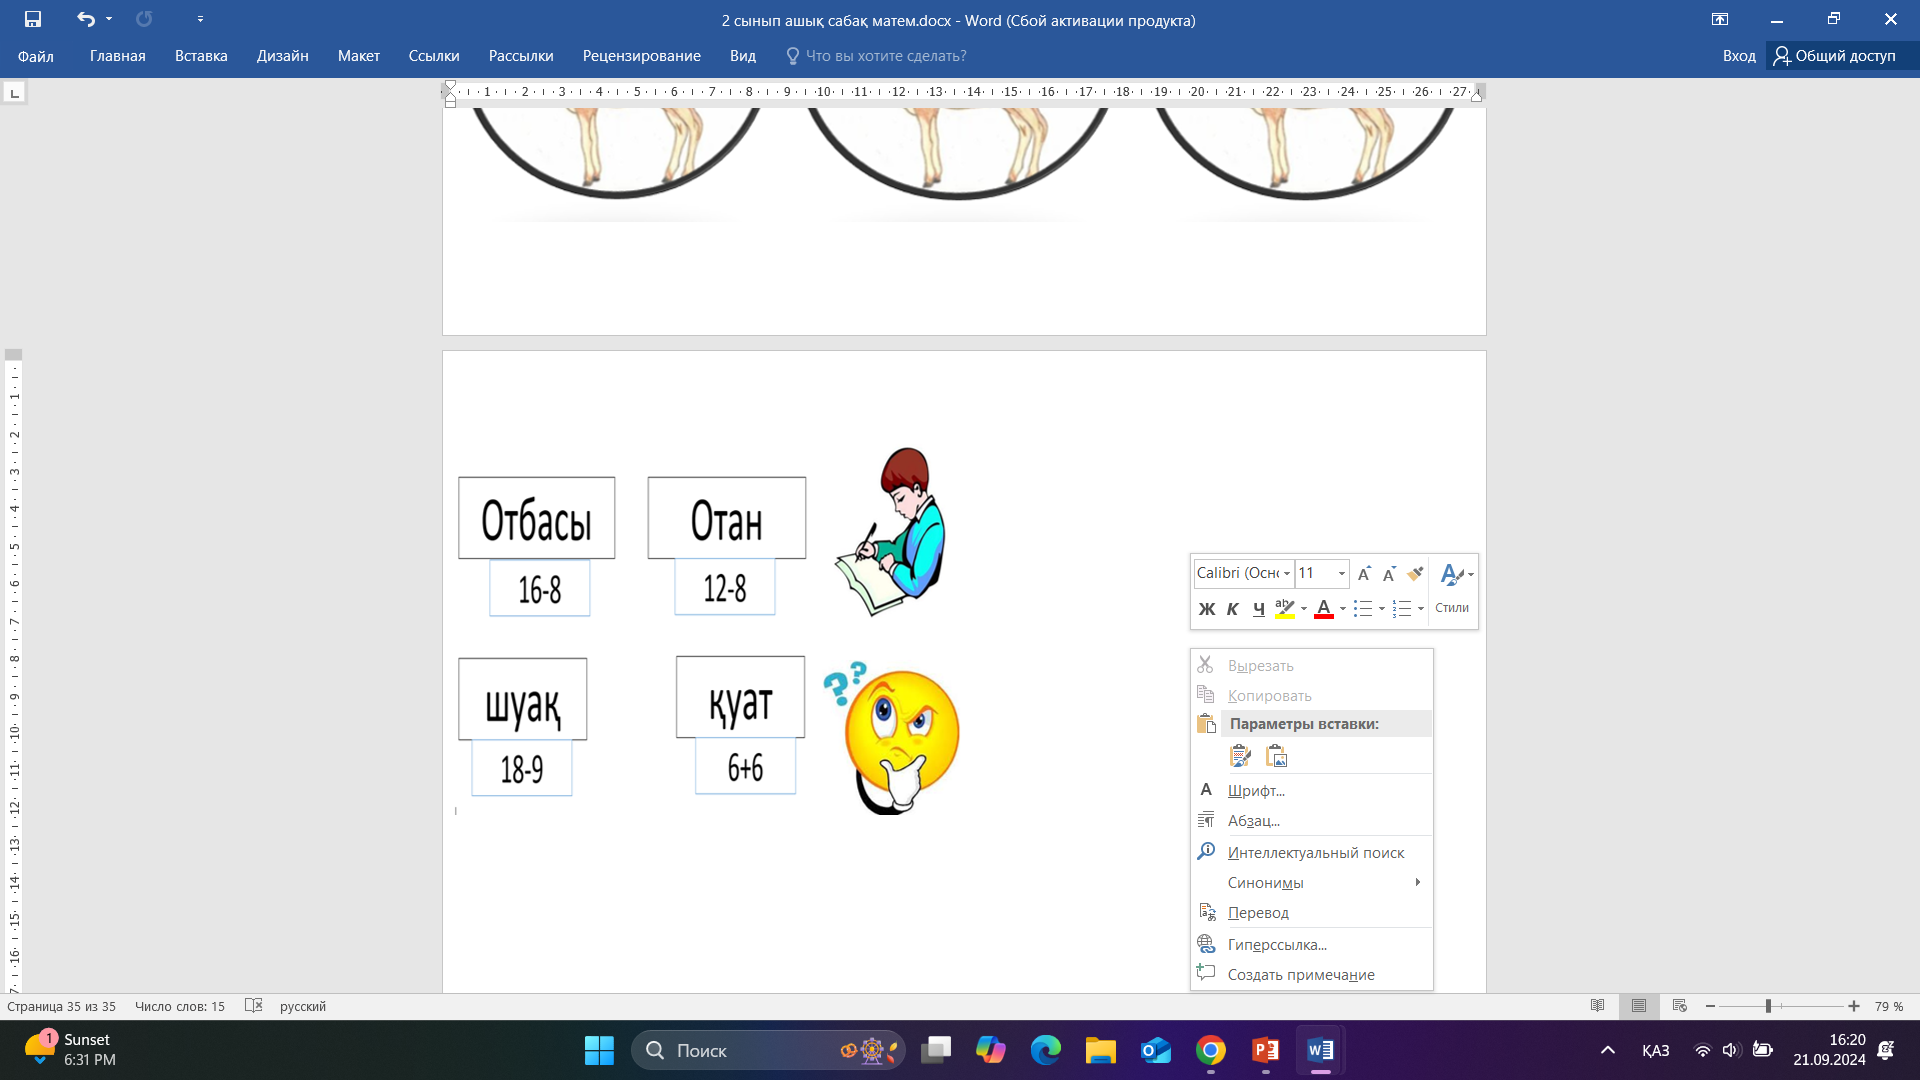The image size is (1920, 1080).
Task: Increase font size with enlarge A icon
Action: point(1364,574)
